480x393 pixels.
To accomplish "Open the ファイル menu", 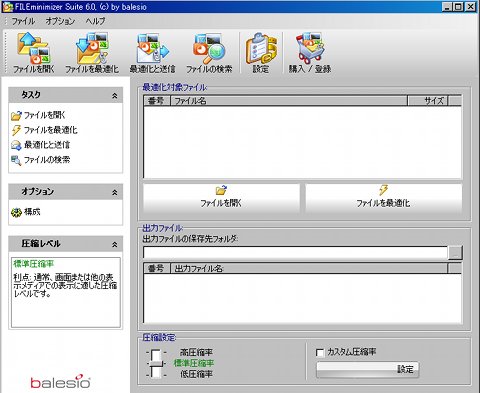I will [23, 21].
